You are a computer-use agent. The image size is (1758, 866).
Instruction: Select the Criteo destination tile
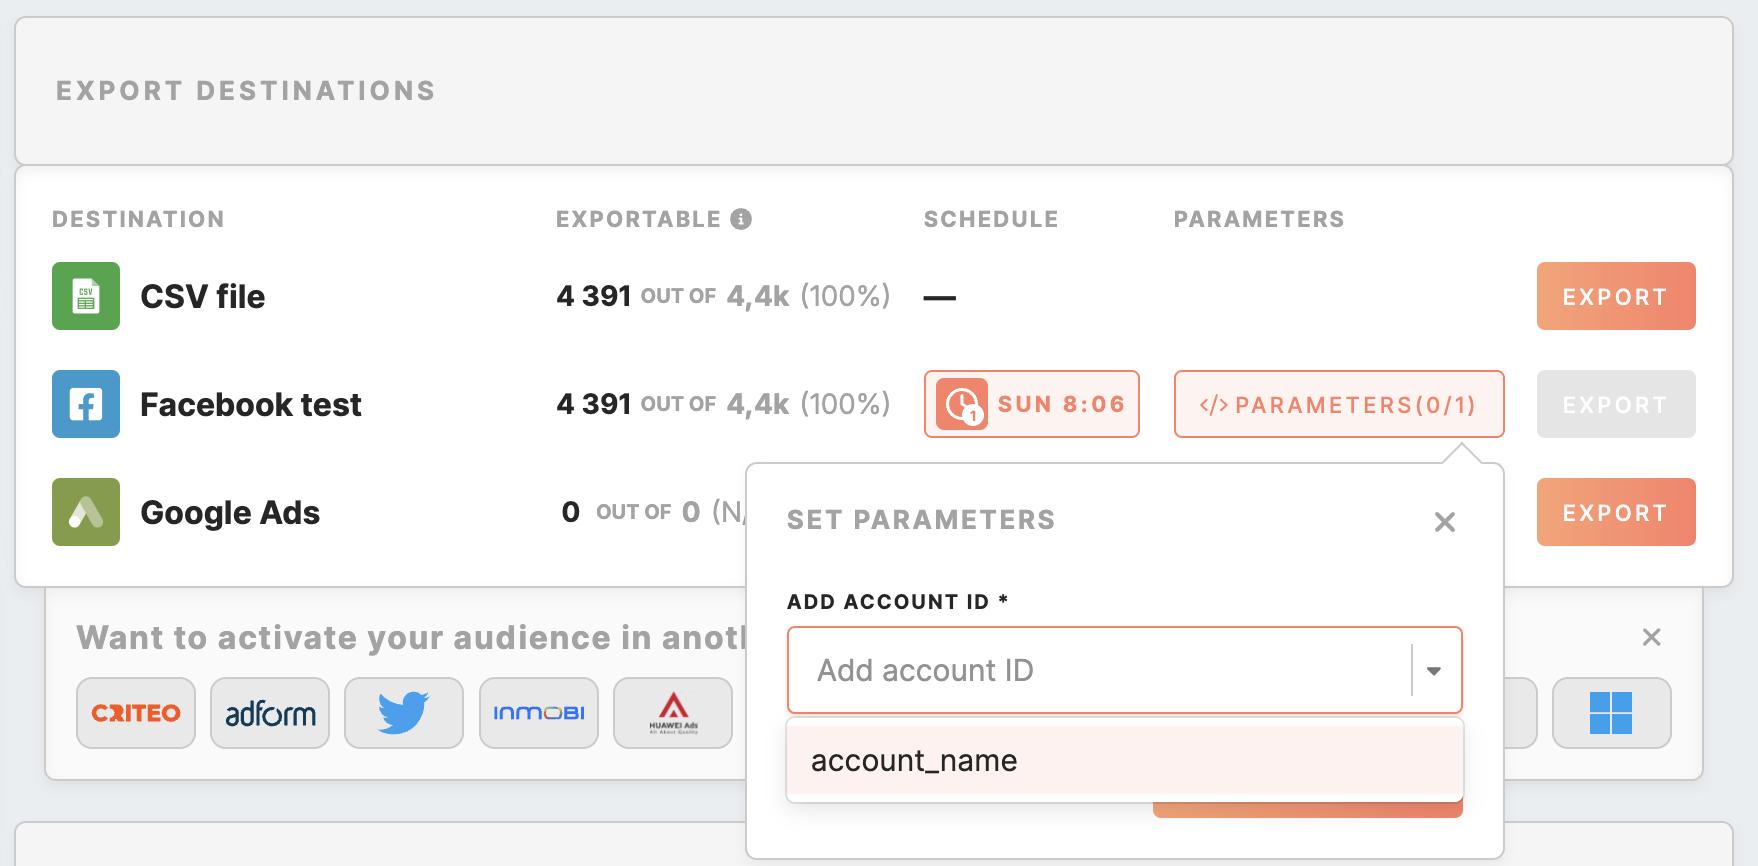tap(136, 713)
